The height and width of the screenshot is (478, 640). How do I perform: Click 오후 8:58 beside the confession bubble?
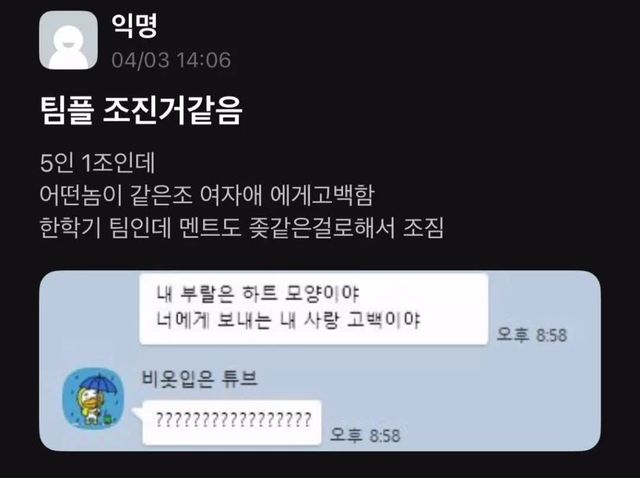[531, 335]
